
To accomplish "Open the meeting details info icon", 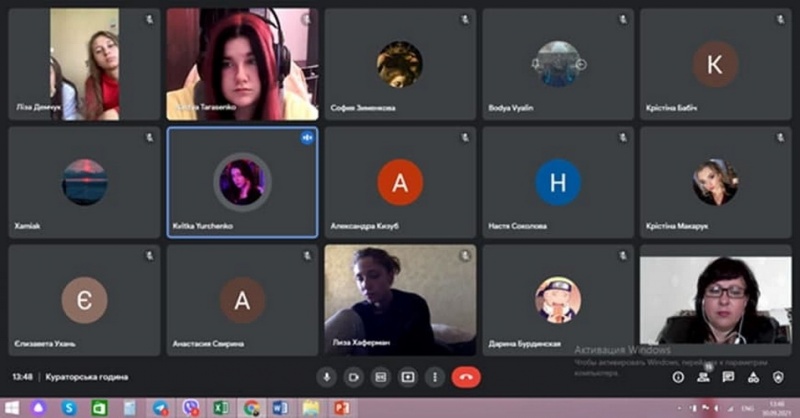I will (x=678, y=377).
